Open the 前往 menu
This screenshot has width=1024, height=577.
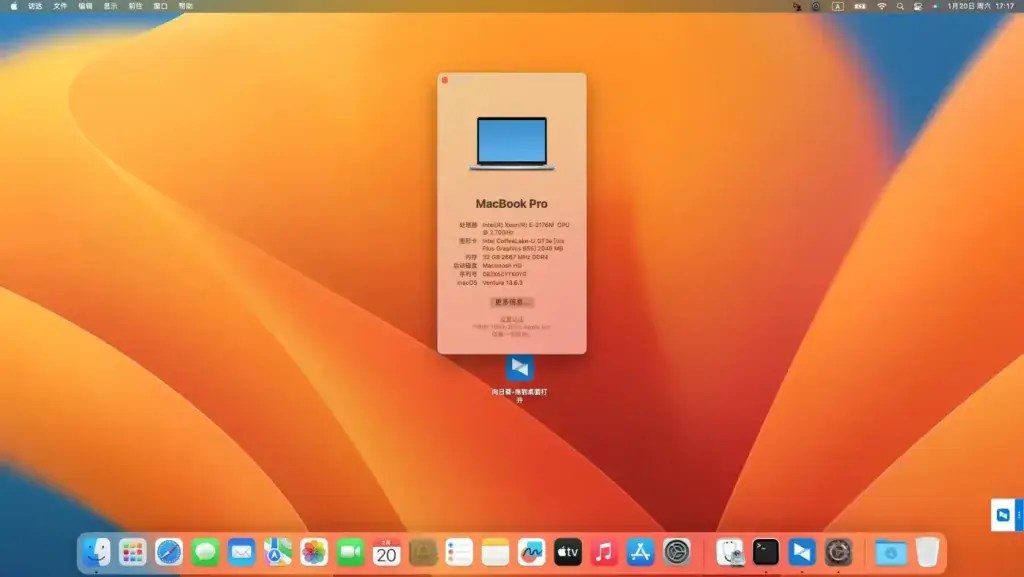point(135,6)
